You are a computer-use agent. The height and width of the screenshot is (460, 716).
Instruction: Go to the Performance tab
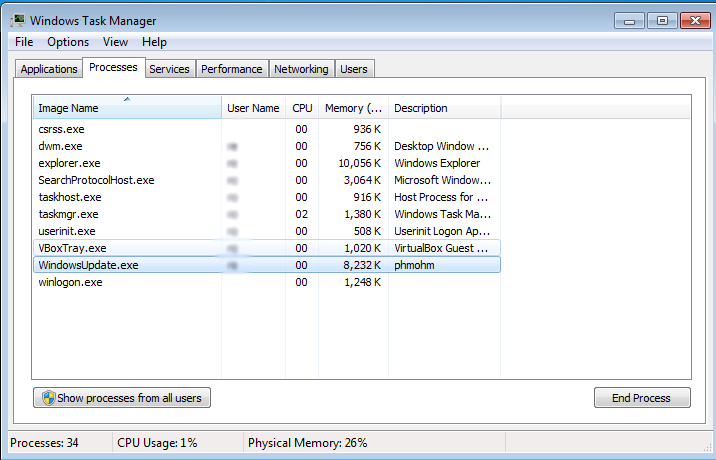coord(232,69)
